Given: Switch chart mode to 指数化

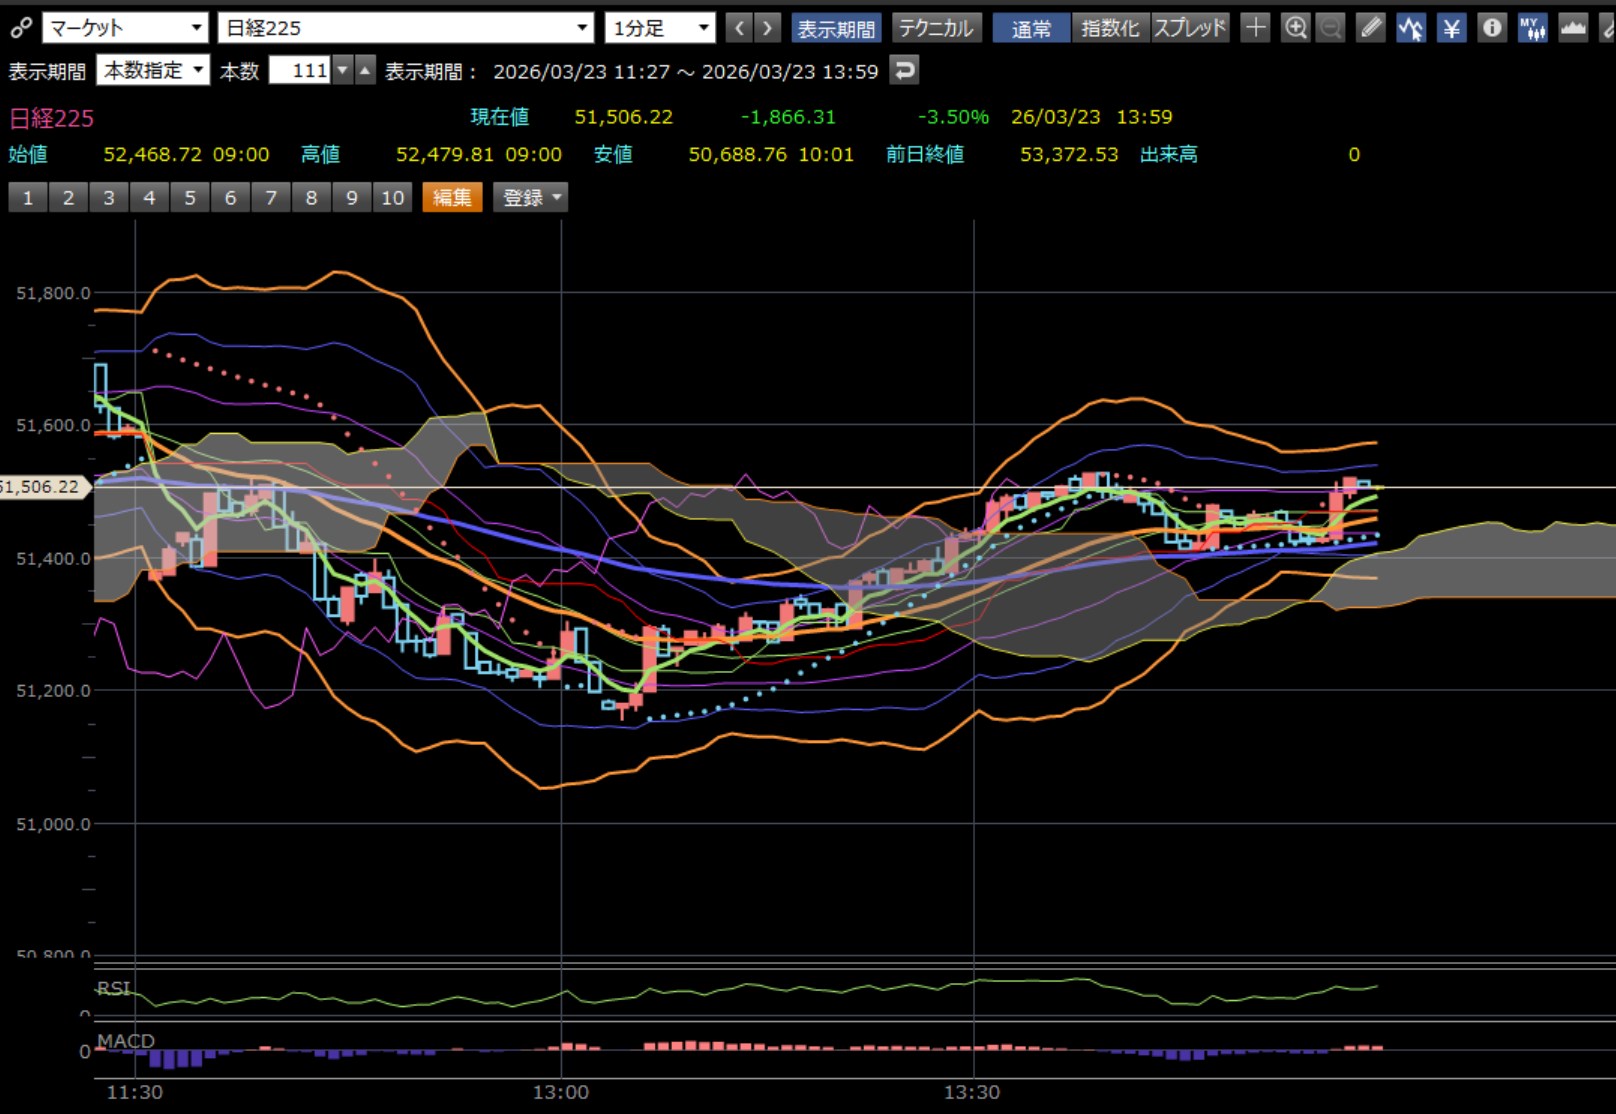Looking at the screenshot, I should click(1110, 28).
